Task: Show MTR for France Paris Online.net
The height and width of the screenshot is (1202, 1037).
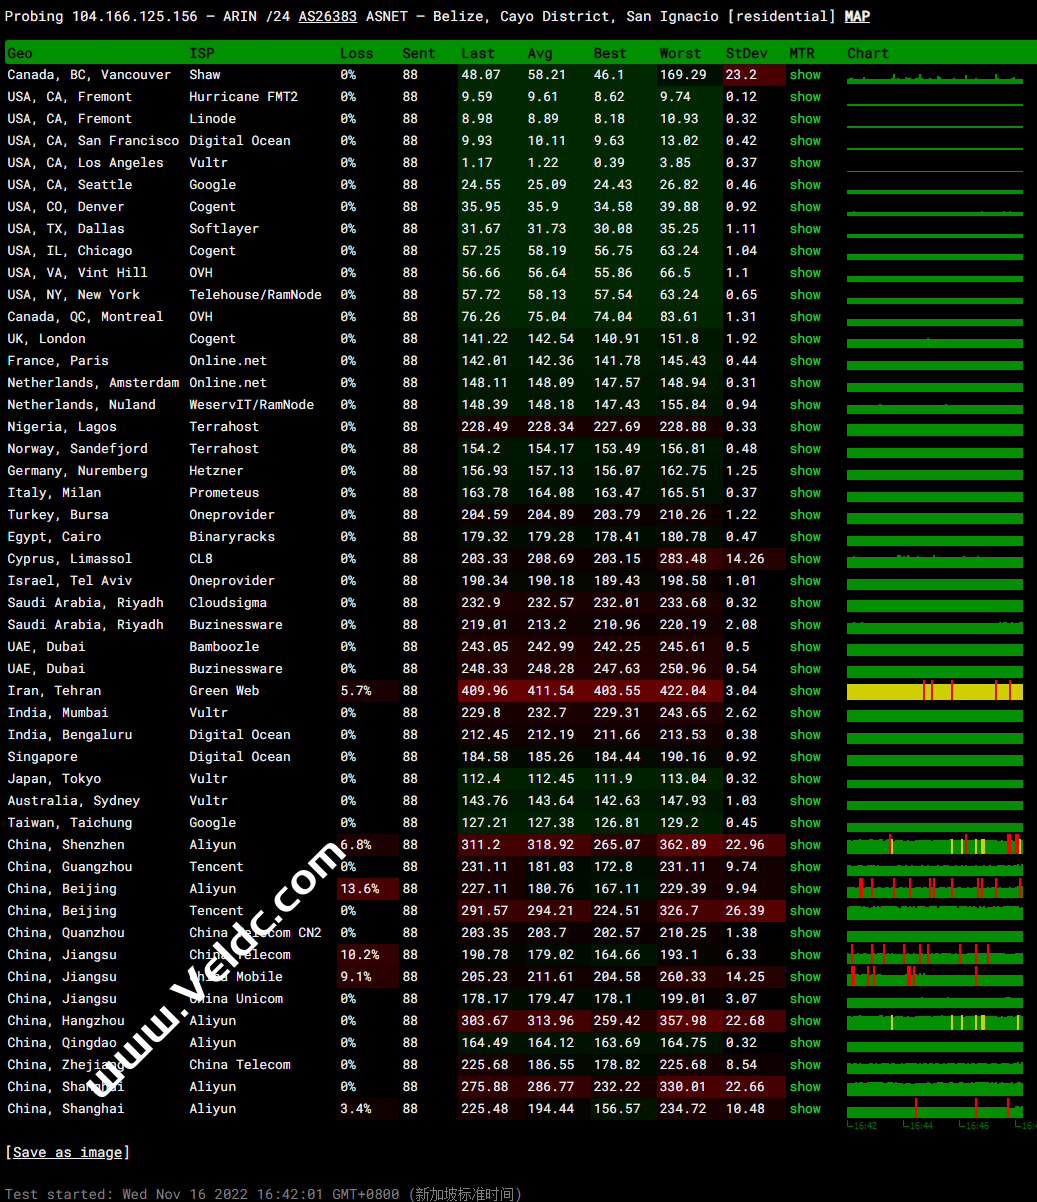Action: [805, 361]
